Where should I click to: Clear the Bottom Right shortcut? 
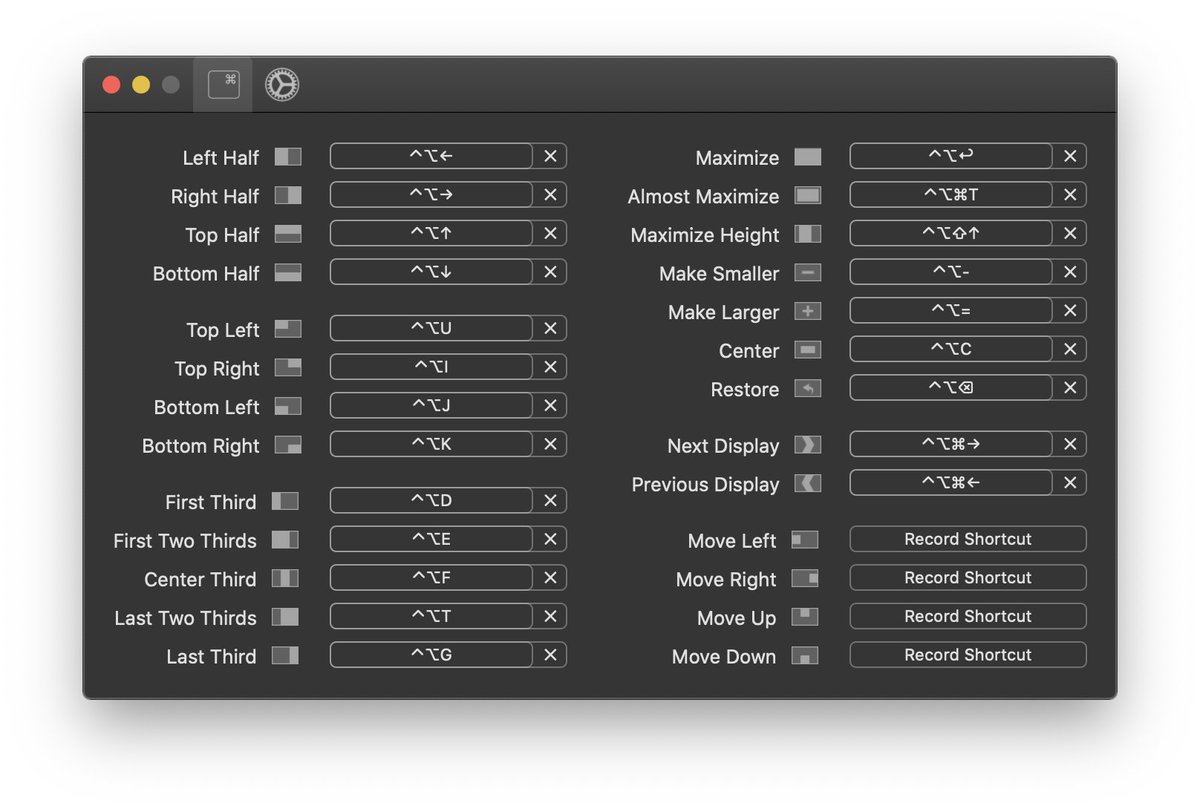pos(550,444)
